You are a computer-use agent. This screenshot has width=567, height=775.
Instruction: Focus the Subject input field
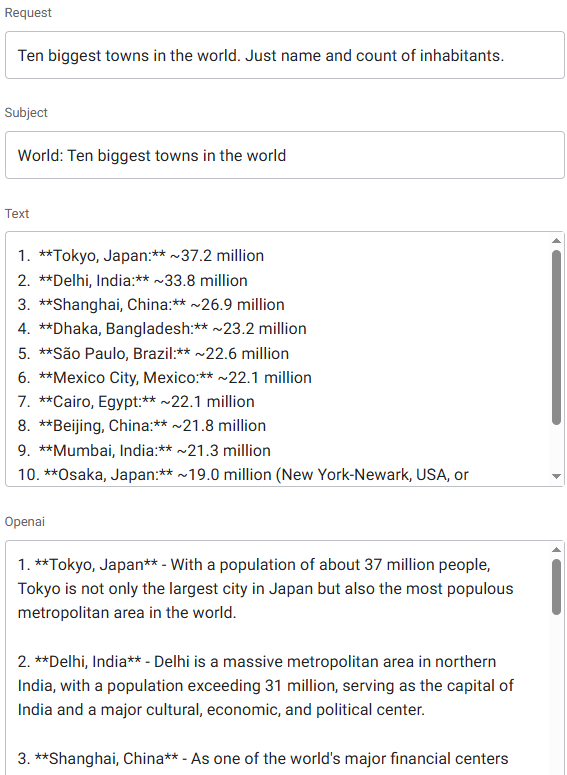click(x=285, y=155)
